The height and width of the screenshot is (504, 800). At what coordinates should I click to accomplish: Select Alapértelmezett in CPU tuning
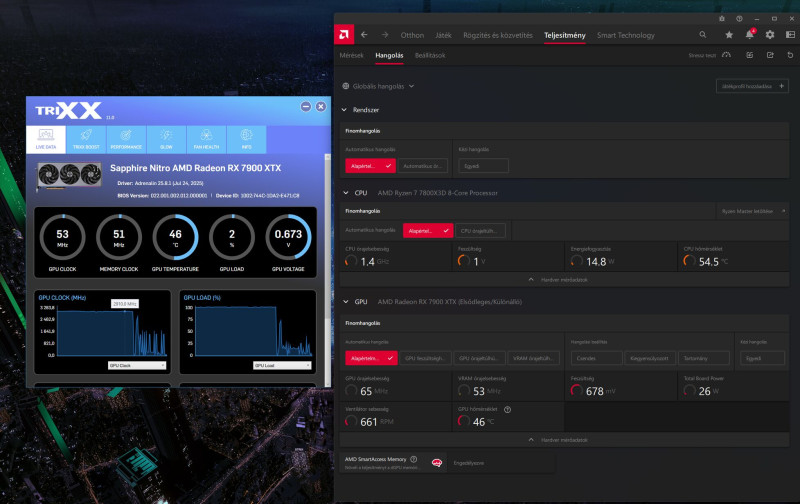pyautogui.click(x=428, y=231)
